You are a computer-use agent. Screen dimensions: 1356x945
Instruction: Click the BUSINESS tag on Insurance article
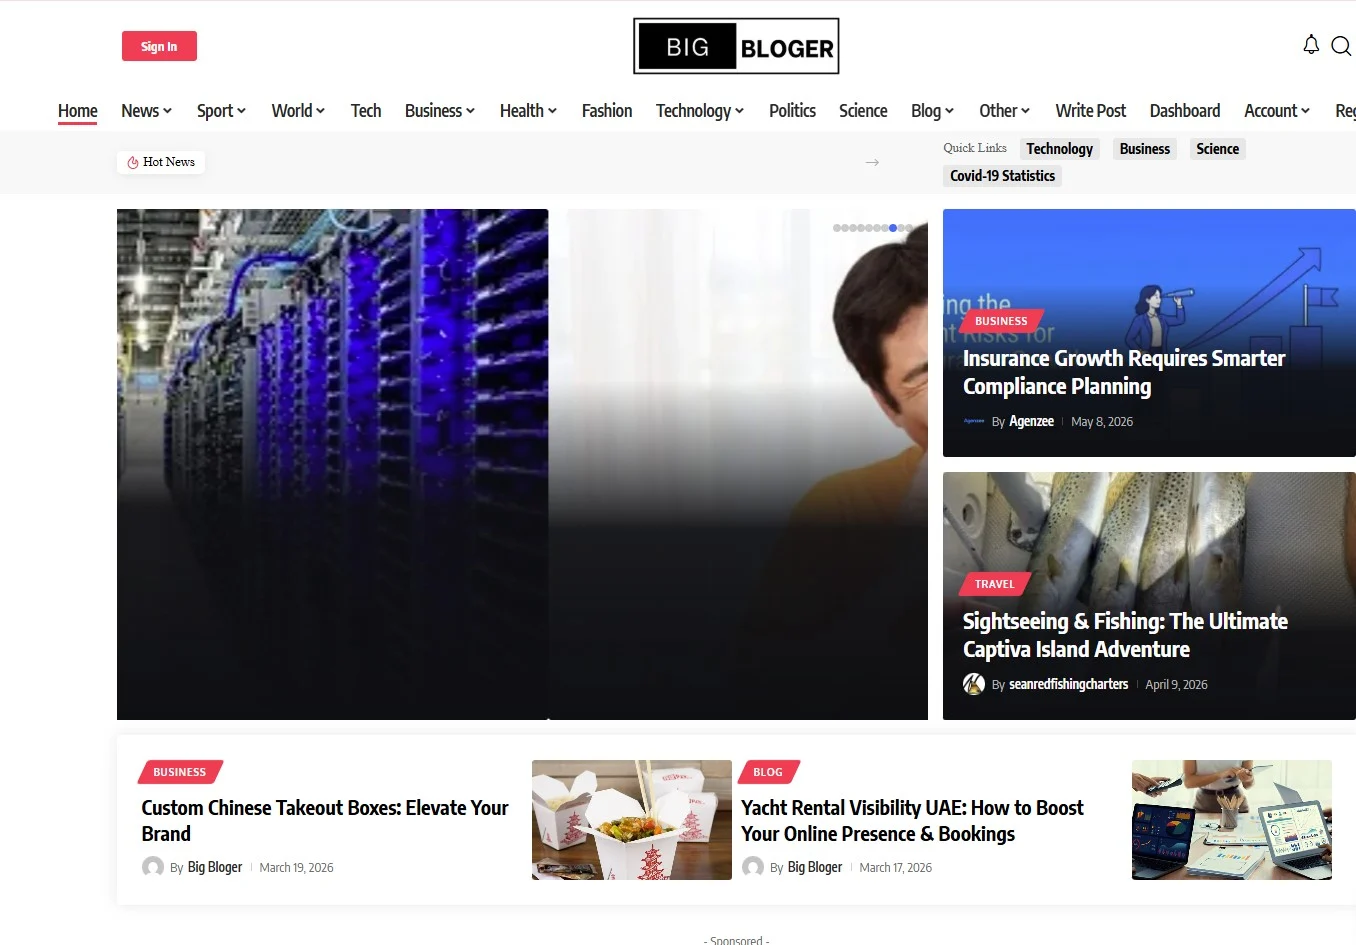(1001, 321)
